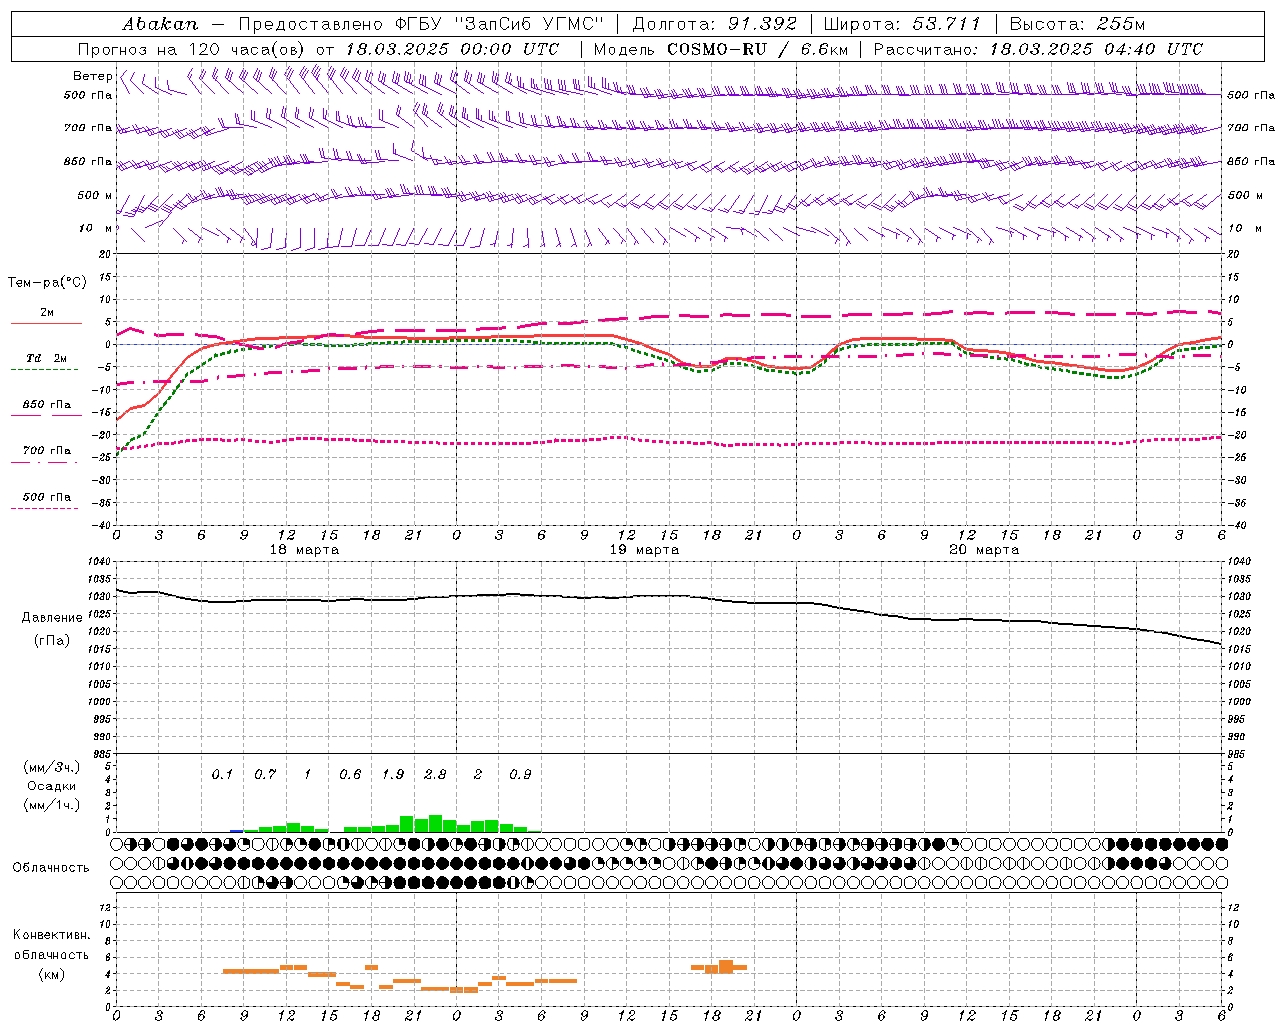Image resolution: width=1280 pixels, height=1024 pixels.
Task: Click the "Давление" pressure panel label
Action: (52, 618)
